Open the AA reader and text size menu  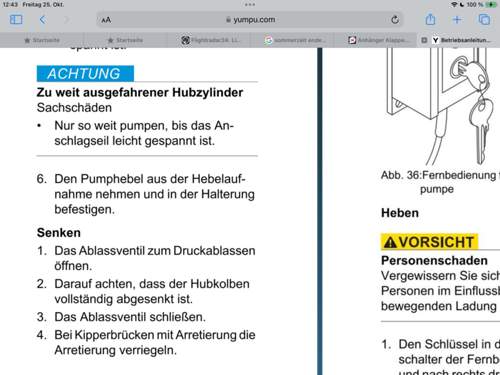pyautogui.click(x=106, y=20)
